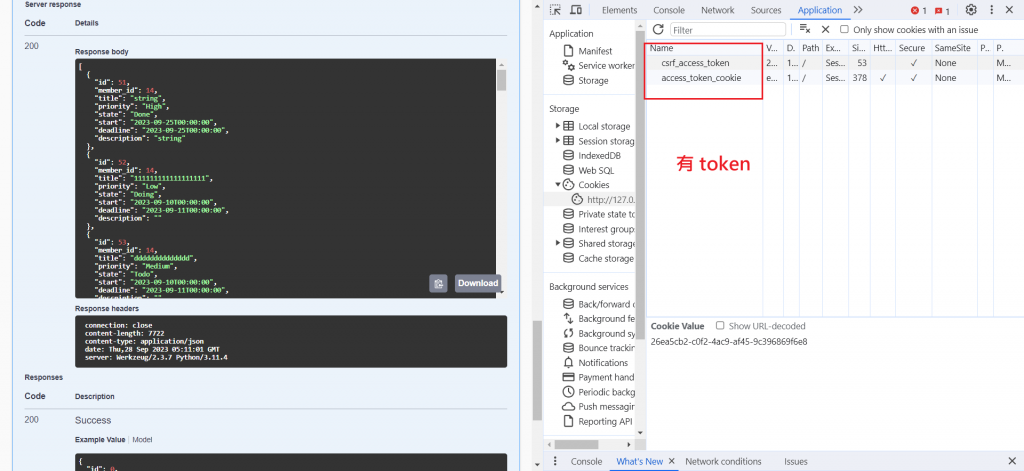Open DevTools settings gear

971,10
